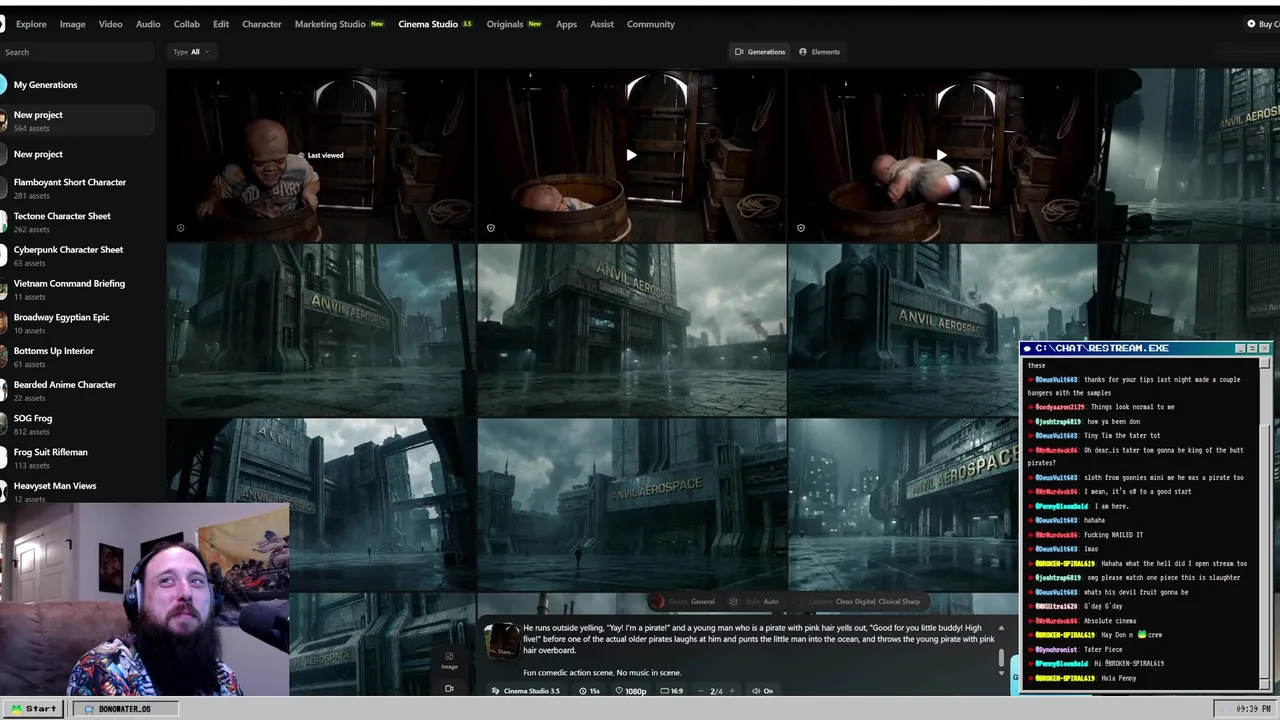Screen dimensions: 1280x720
Task: Toggle the sound On setting
Action: 762,691
